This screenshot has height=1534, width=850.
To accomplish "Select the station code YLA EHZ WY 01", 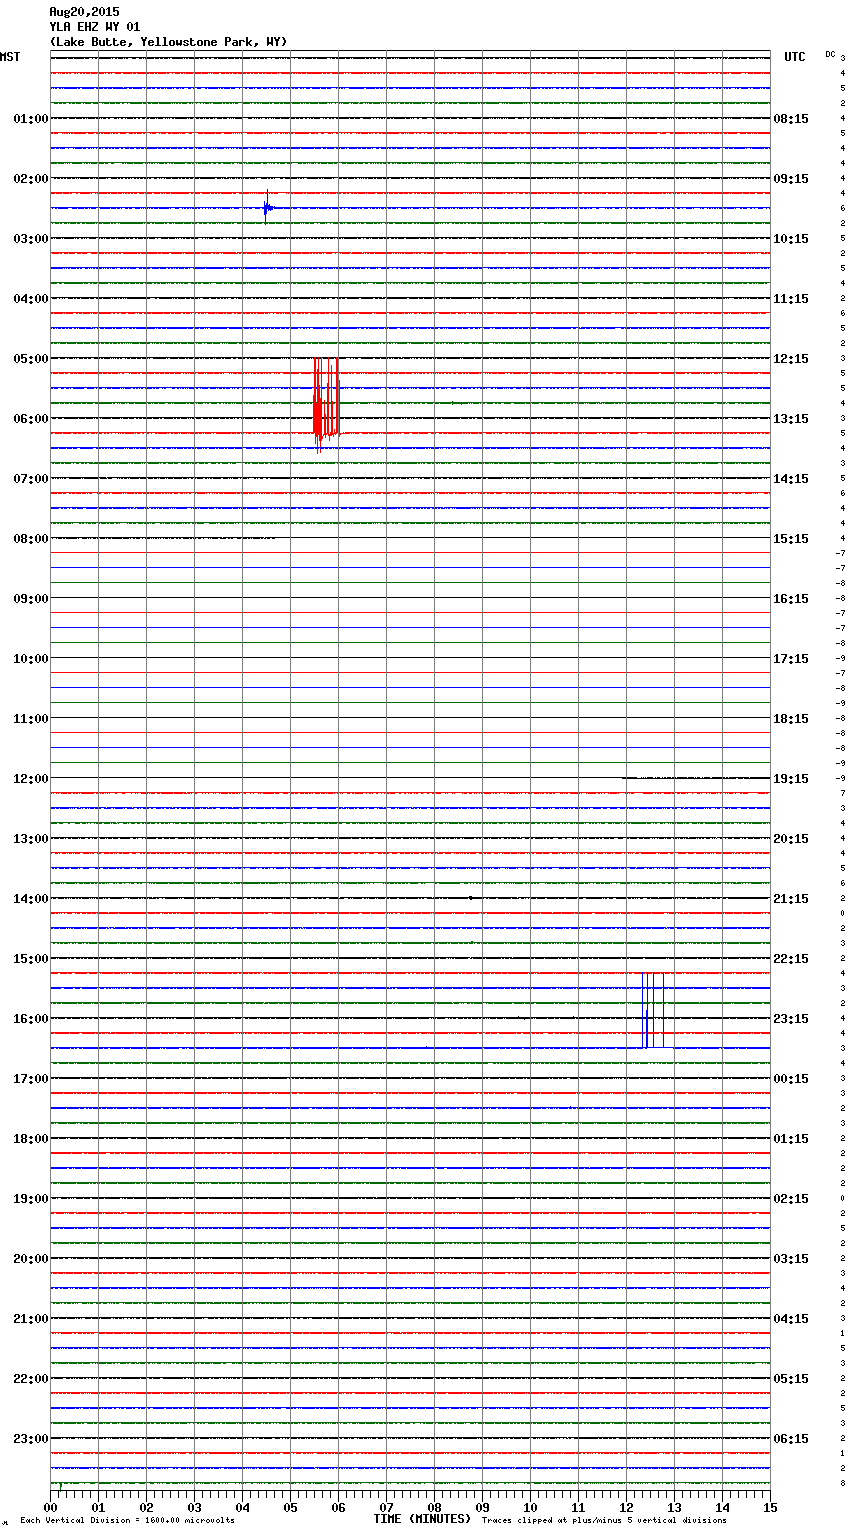I will pos(95,27).
